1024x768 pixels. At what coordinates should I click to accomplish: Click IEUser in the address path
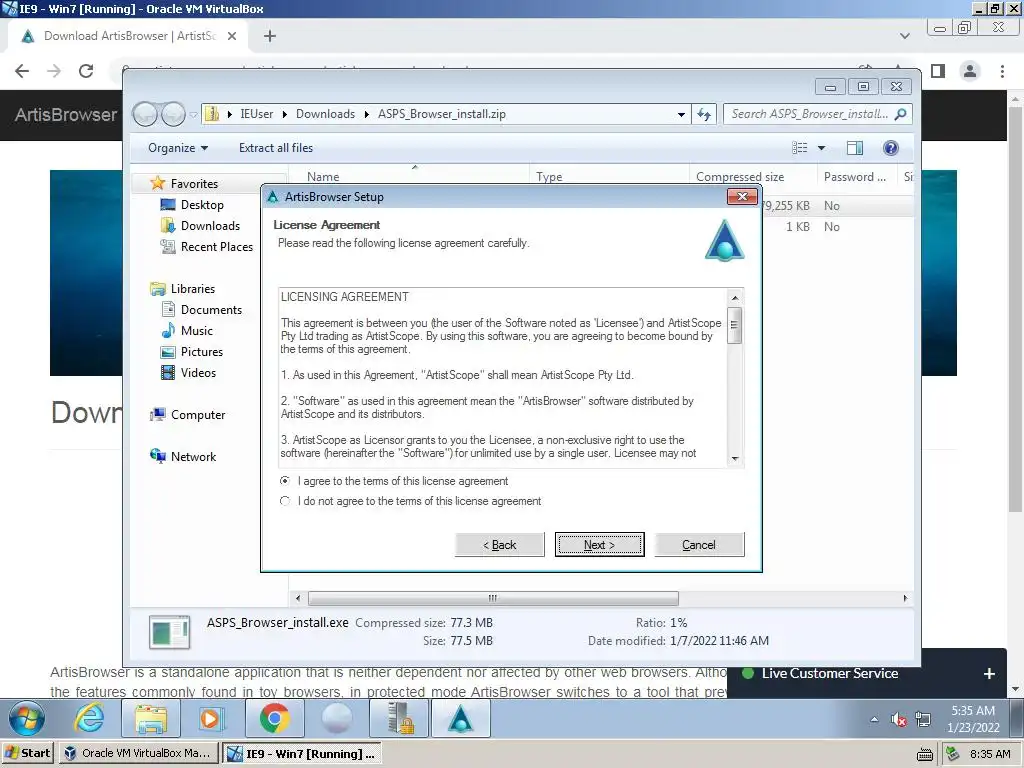(x=257, y=114)
